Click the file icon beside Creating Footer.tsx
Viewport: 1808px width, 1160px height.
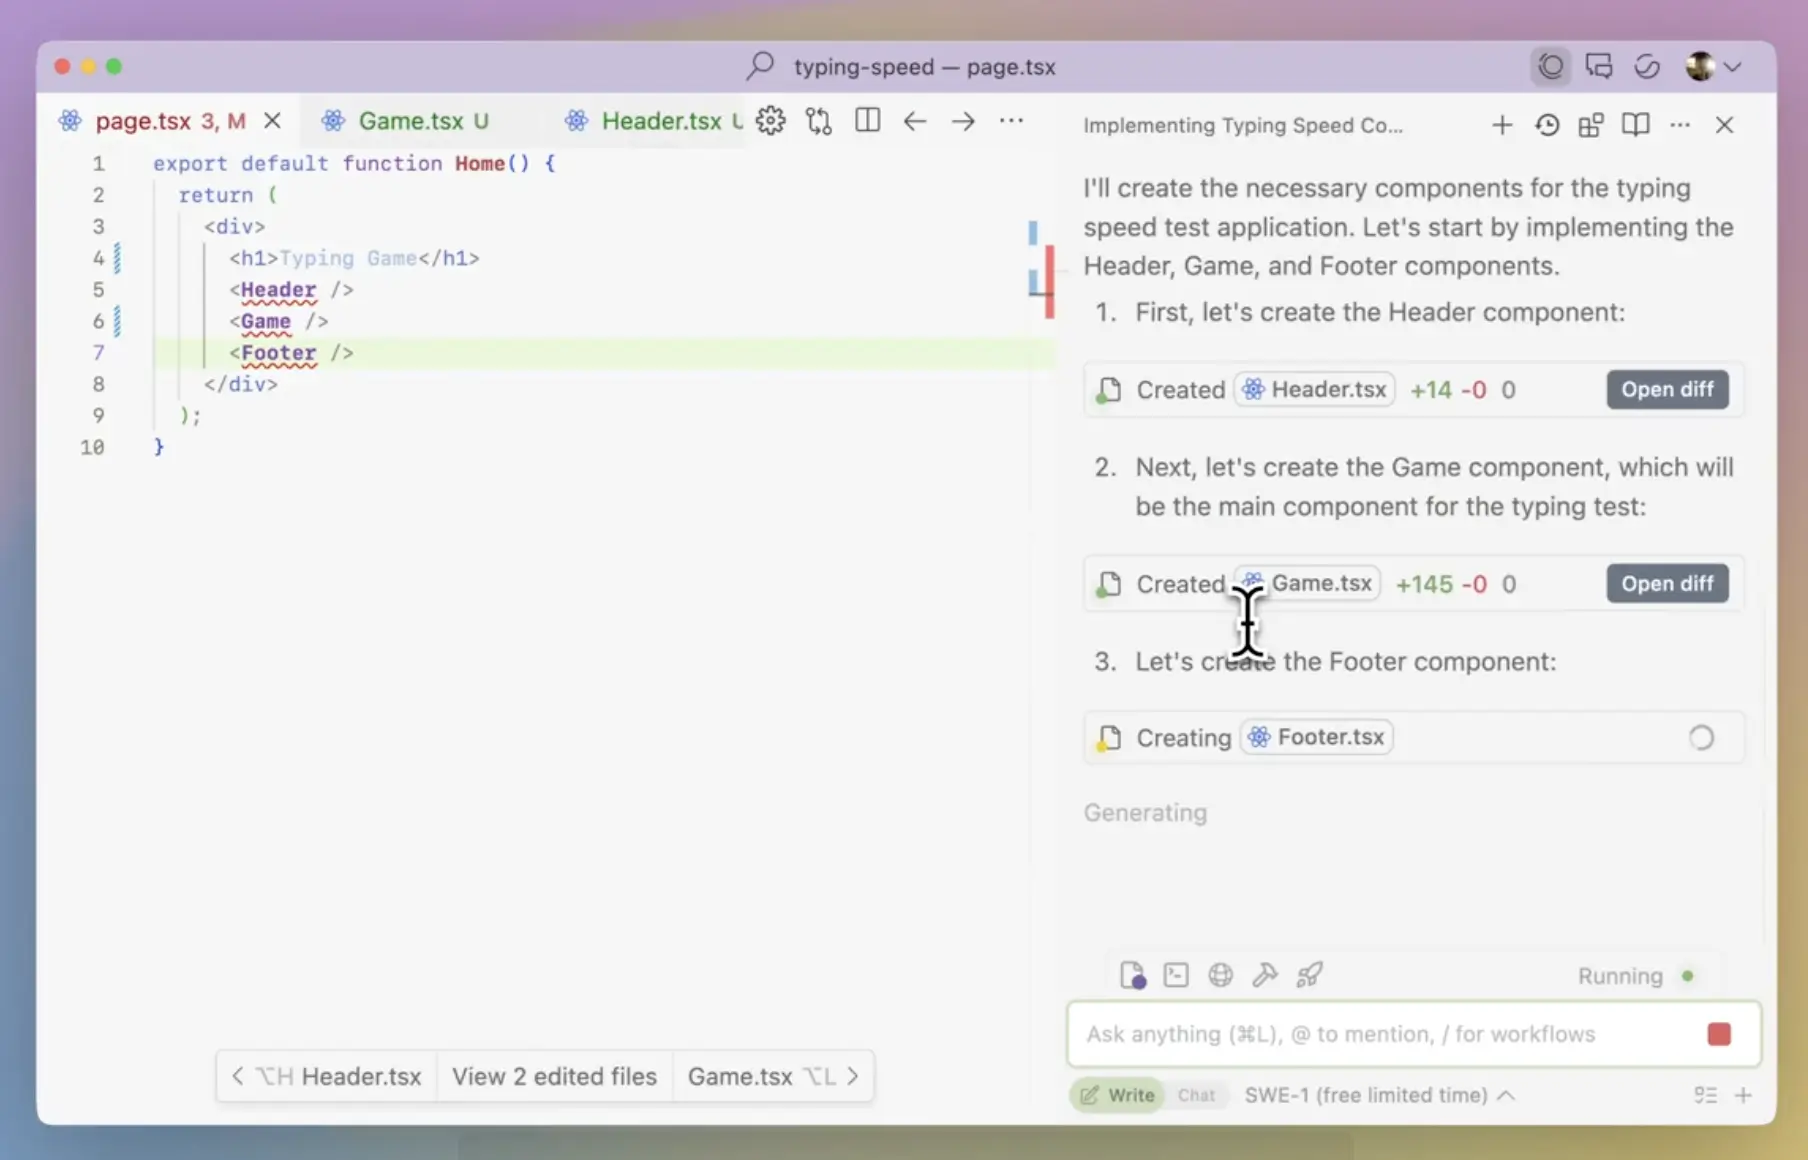1108,738
